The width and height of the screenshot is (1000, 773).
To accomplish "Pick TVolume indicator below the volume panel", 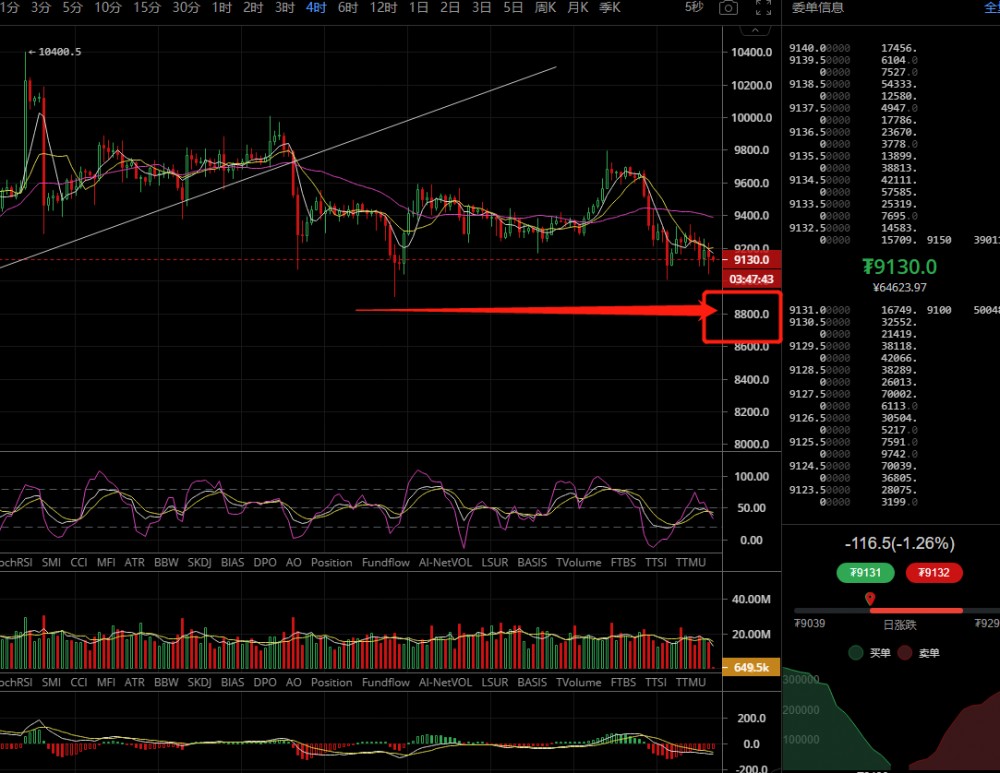I will coord(578,683).
